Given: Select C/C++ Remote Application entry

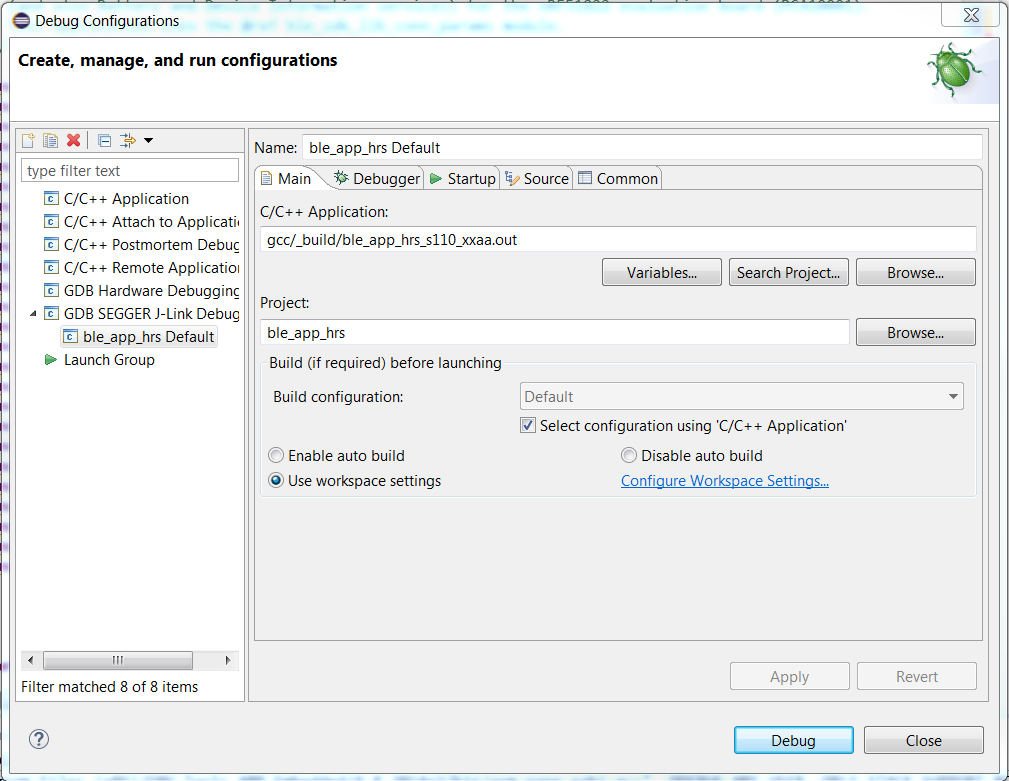Looking at the screenshot, I should pyautogui.click(x=151, y=268).
